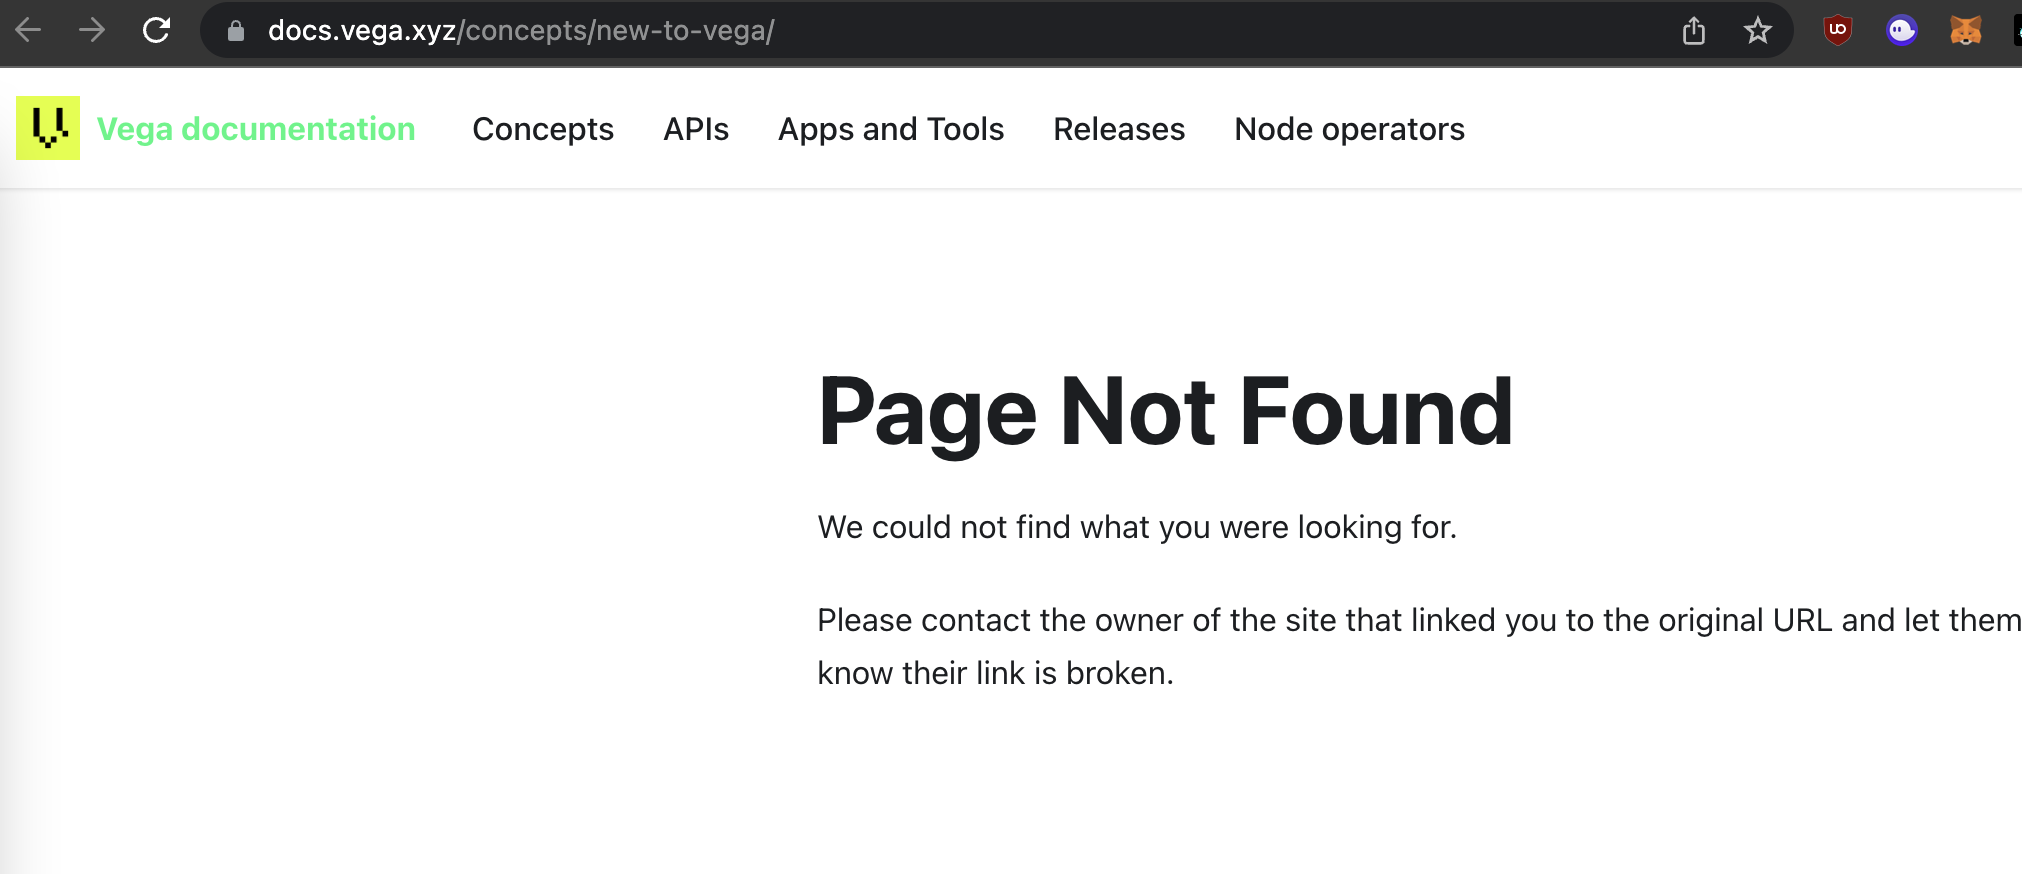This screenshot has width=2022, height=874.
Task: Open the Concepts section
Action: point(543,129)
